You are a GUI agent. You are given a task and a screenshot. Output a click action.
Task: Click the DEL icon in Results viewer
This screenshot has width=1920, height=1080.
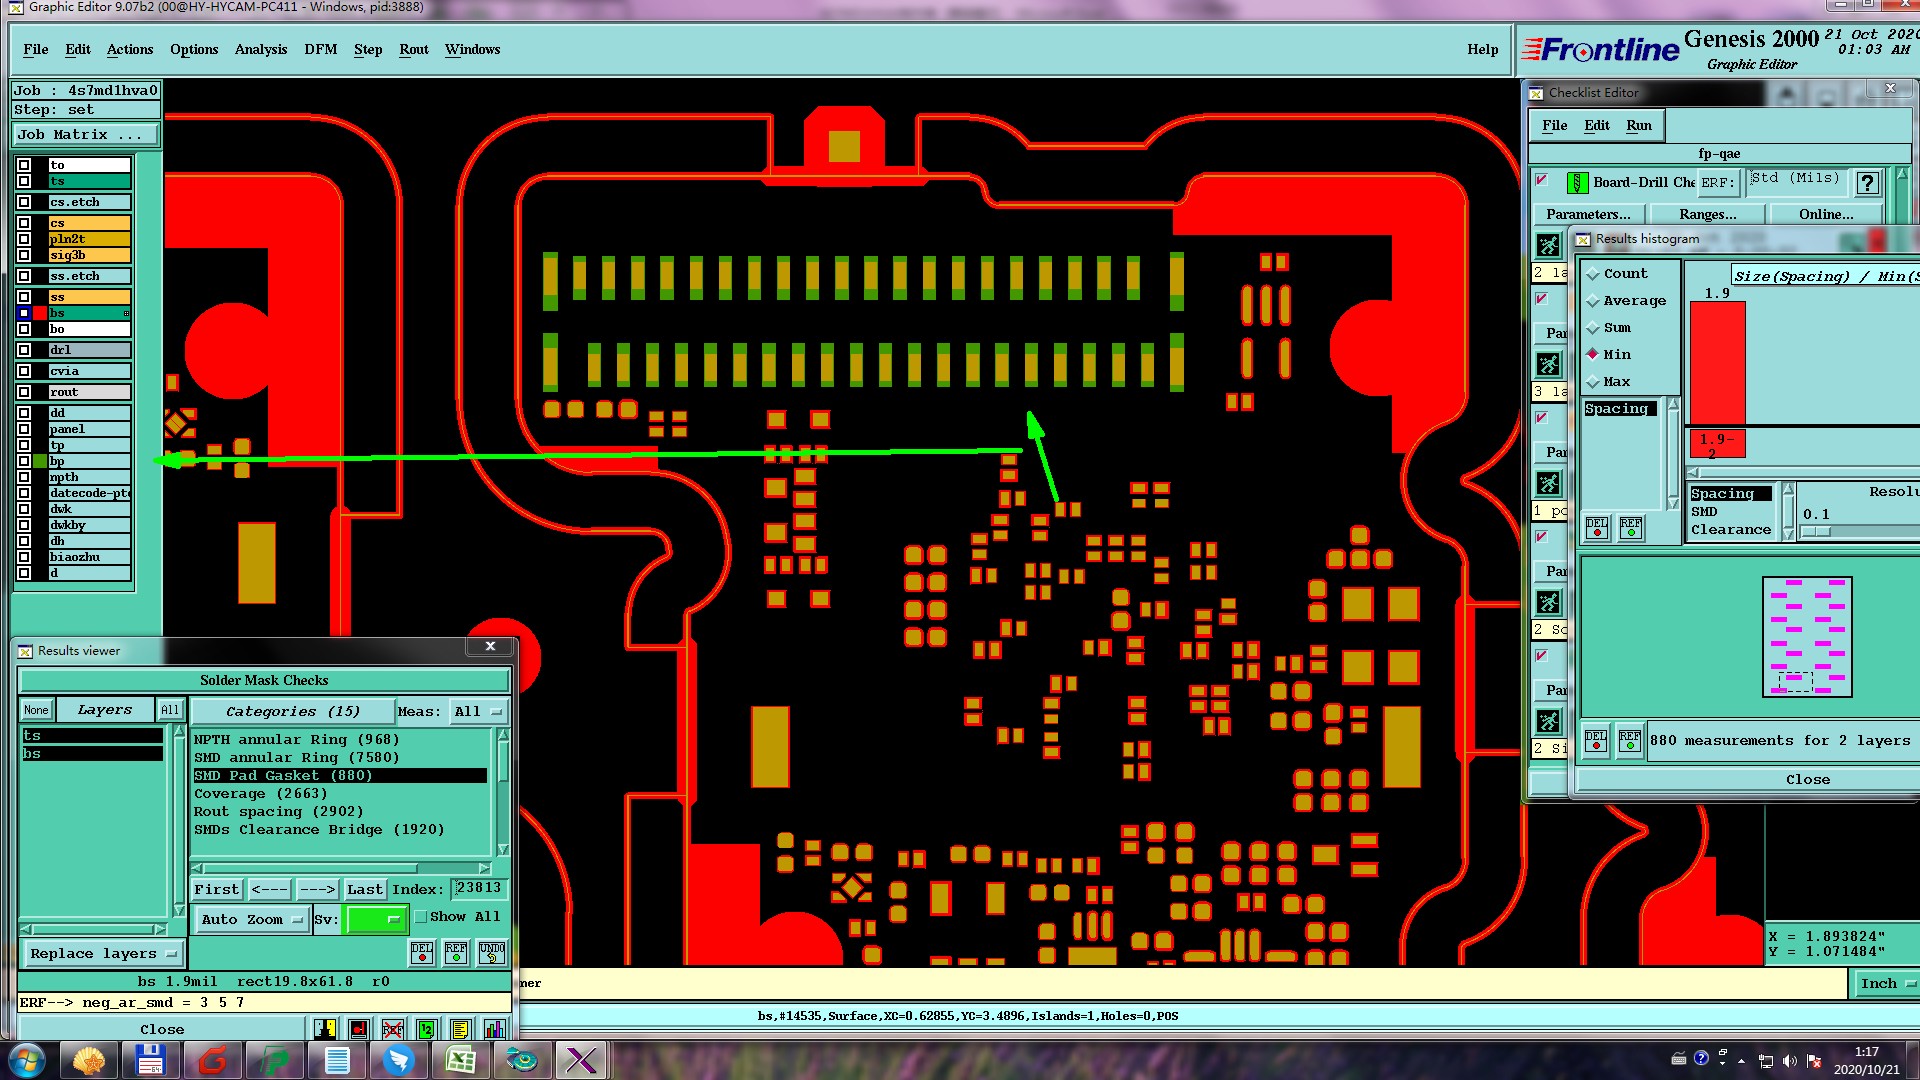click(x=422, y=952)
